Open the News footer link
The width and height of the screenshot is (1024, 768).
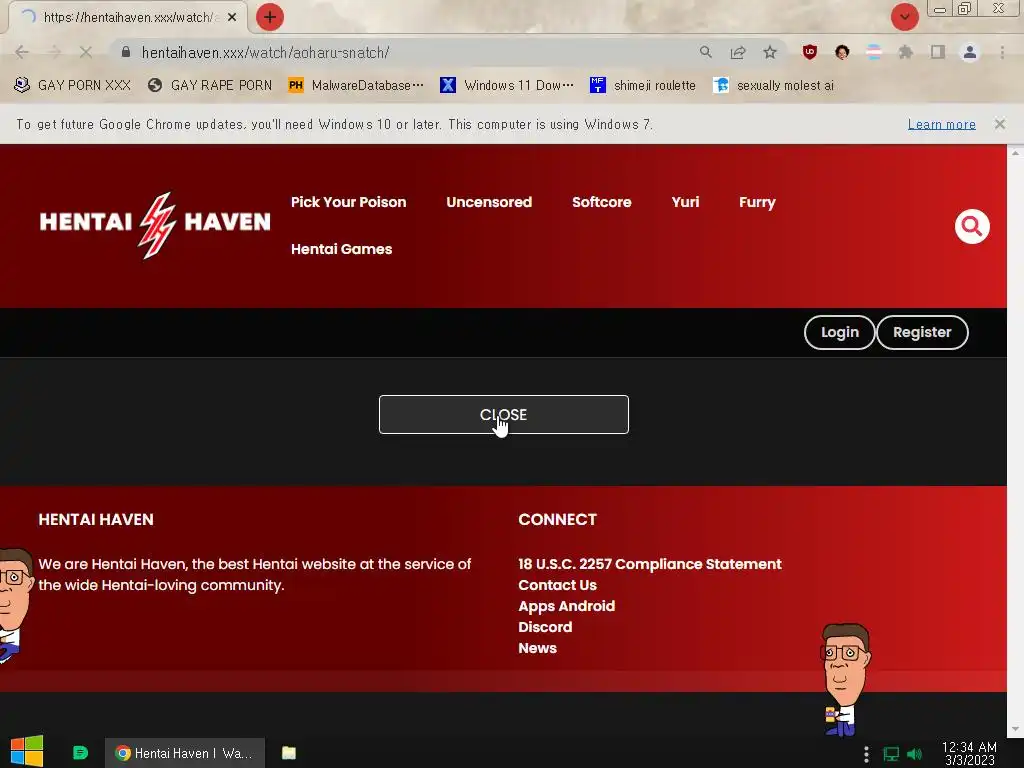537,648
